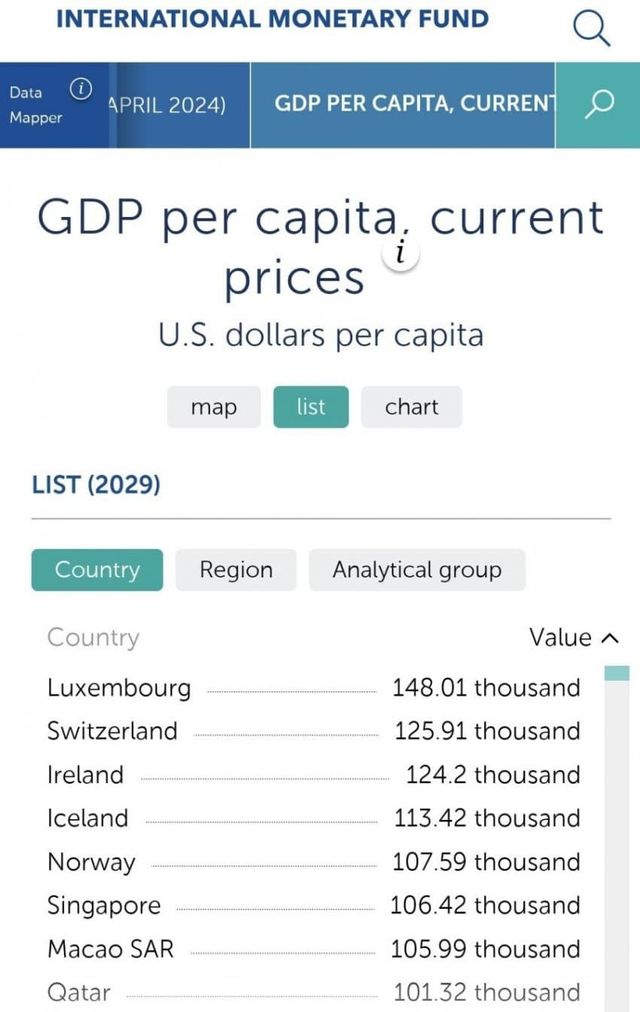Click the list scrollbar thumb
This screenshot has height=1012, width=640.
tap(618, 673)
